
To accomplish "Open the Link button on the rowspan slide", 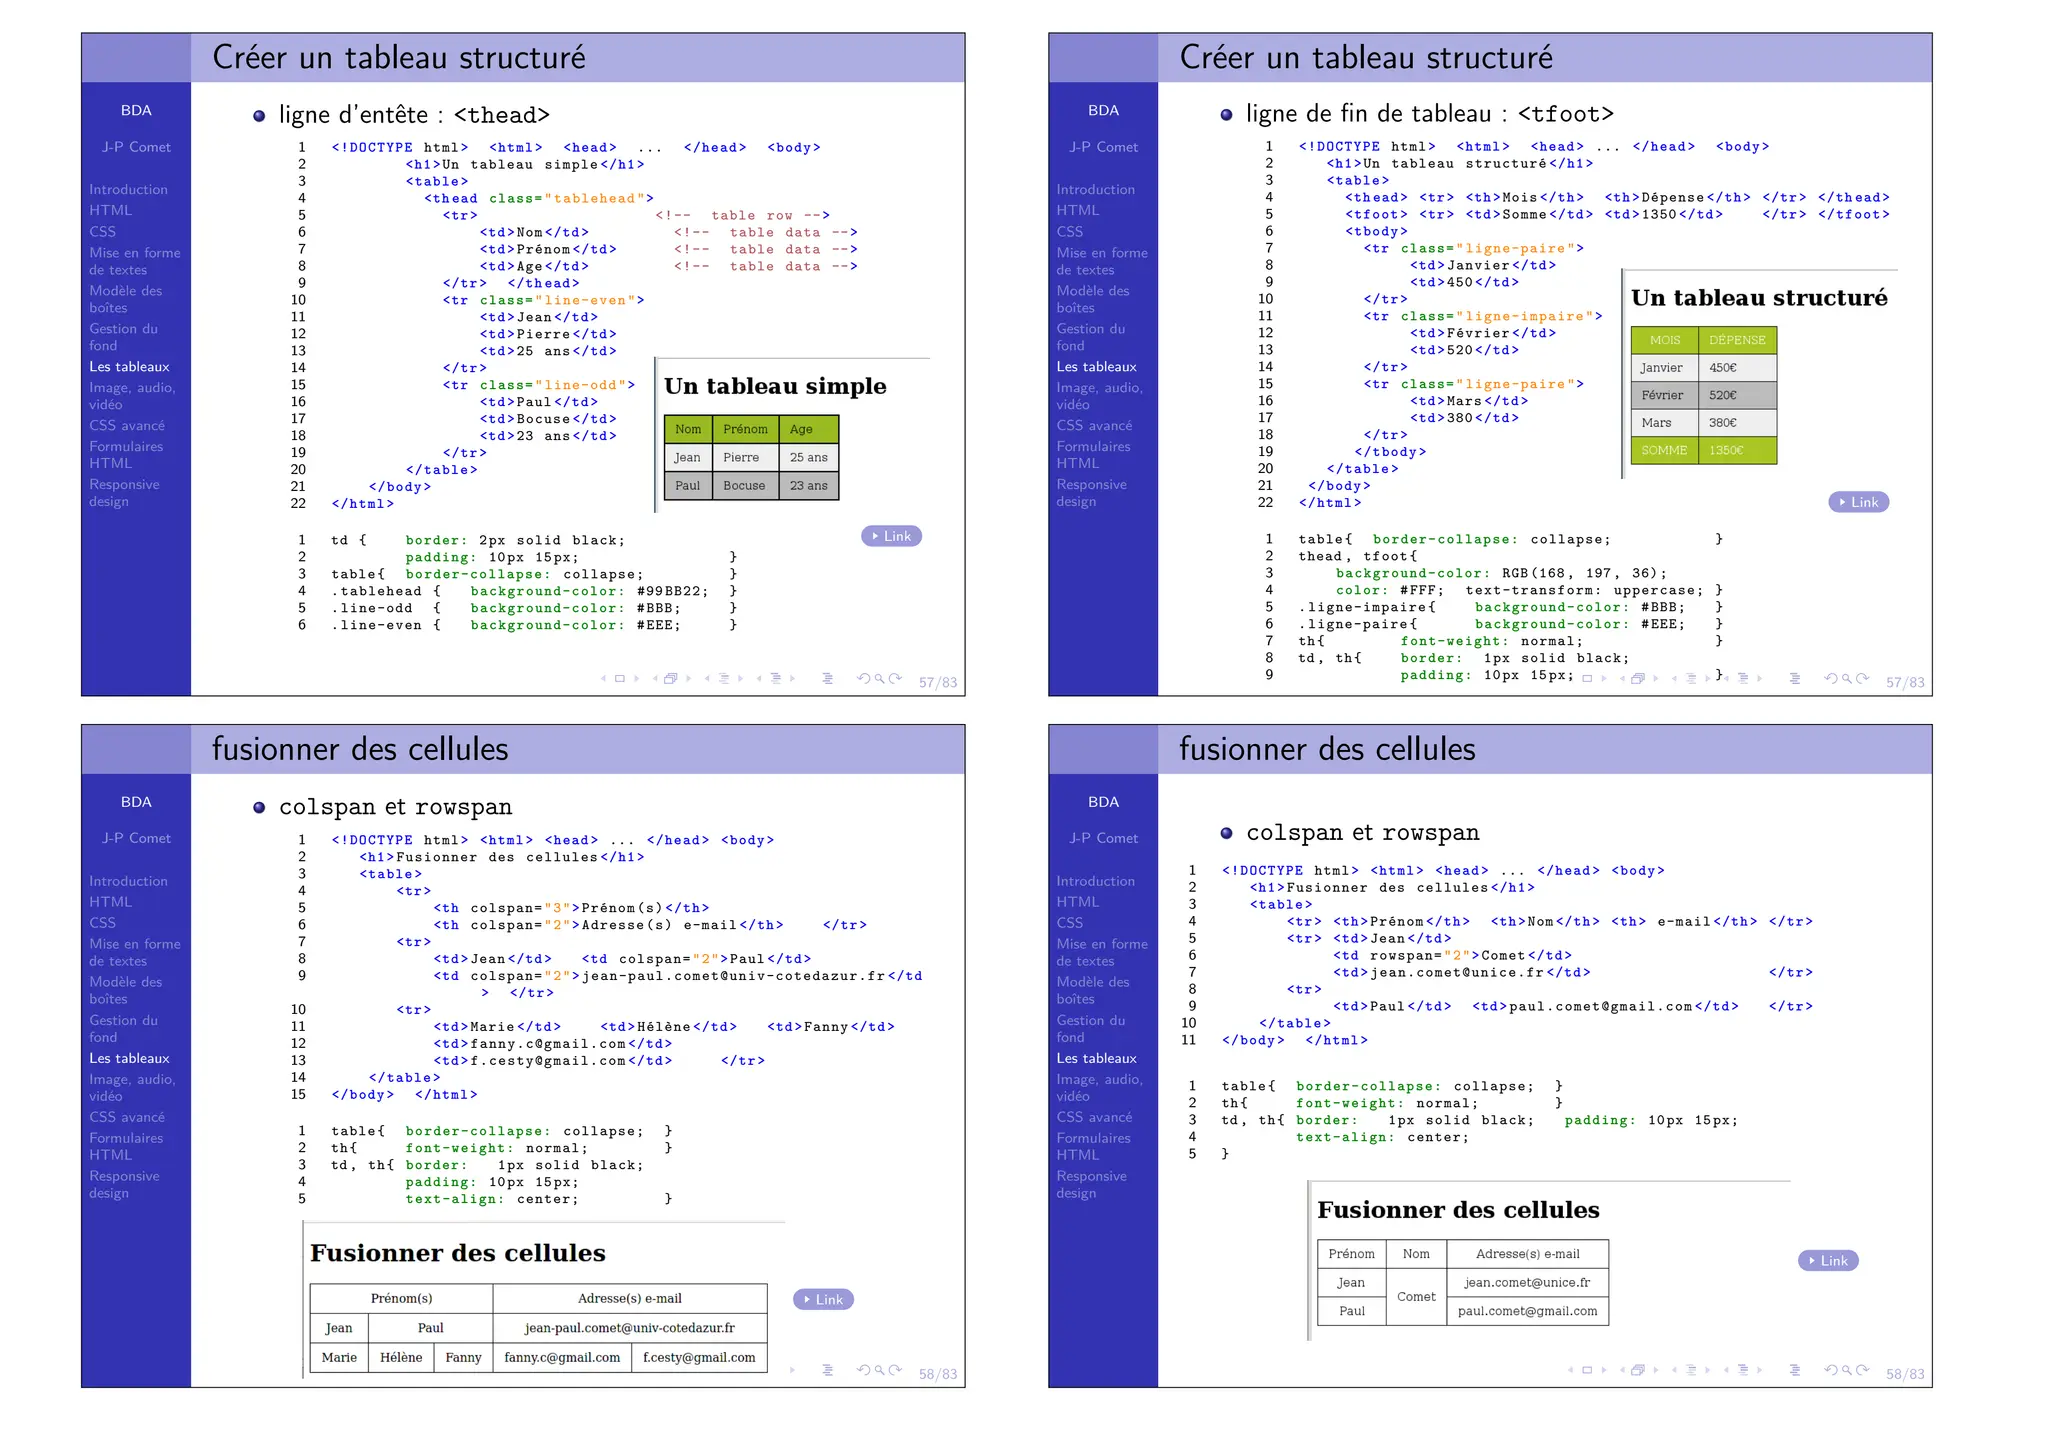I will [1828, 1260].
